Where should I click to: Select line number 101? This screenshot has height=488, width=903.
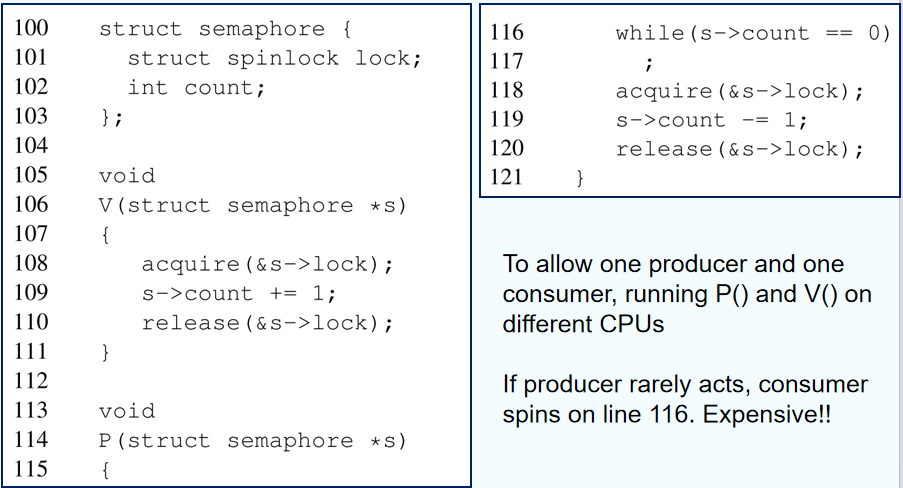pyautogui.click(x=31, y=57)
